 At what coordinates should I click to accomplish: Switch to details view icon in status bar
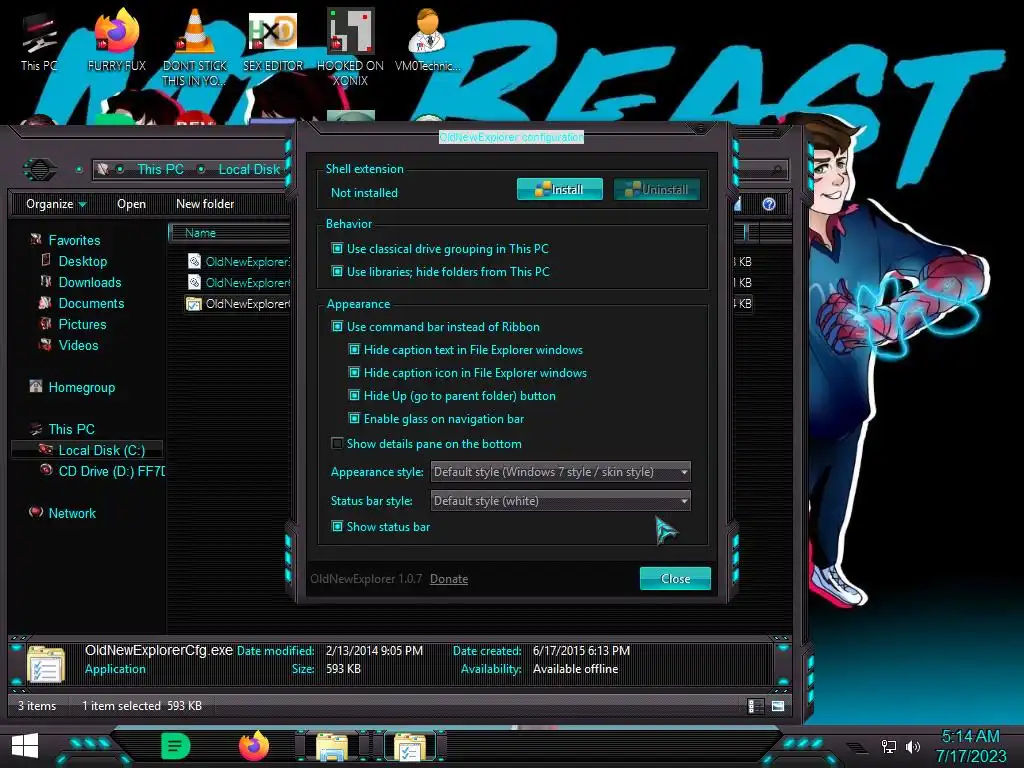[x=755, y=706]
